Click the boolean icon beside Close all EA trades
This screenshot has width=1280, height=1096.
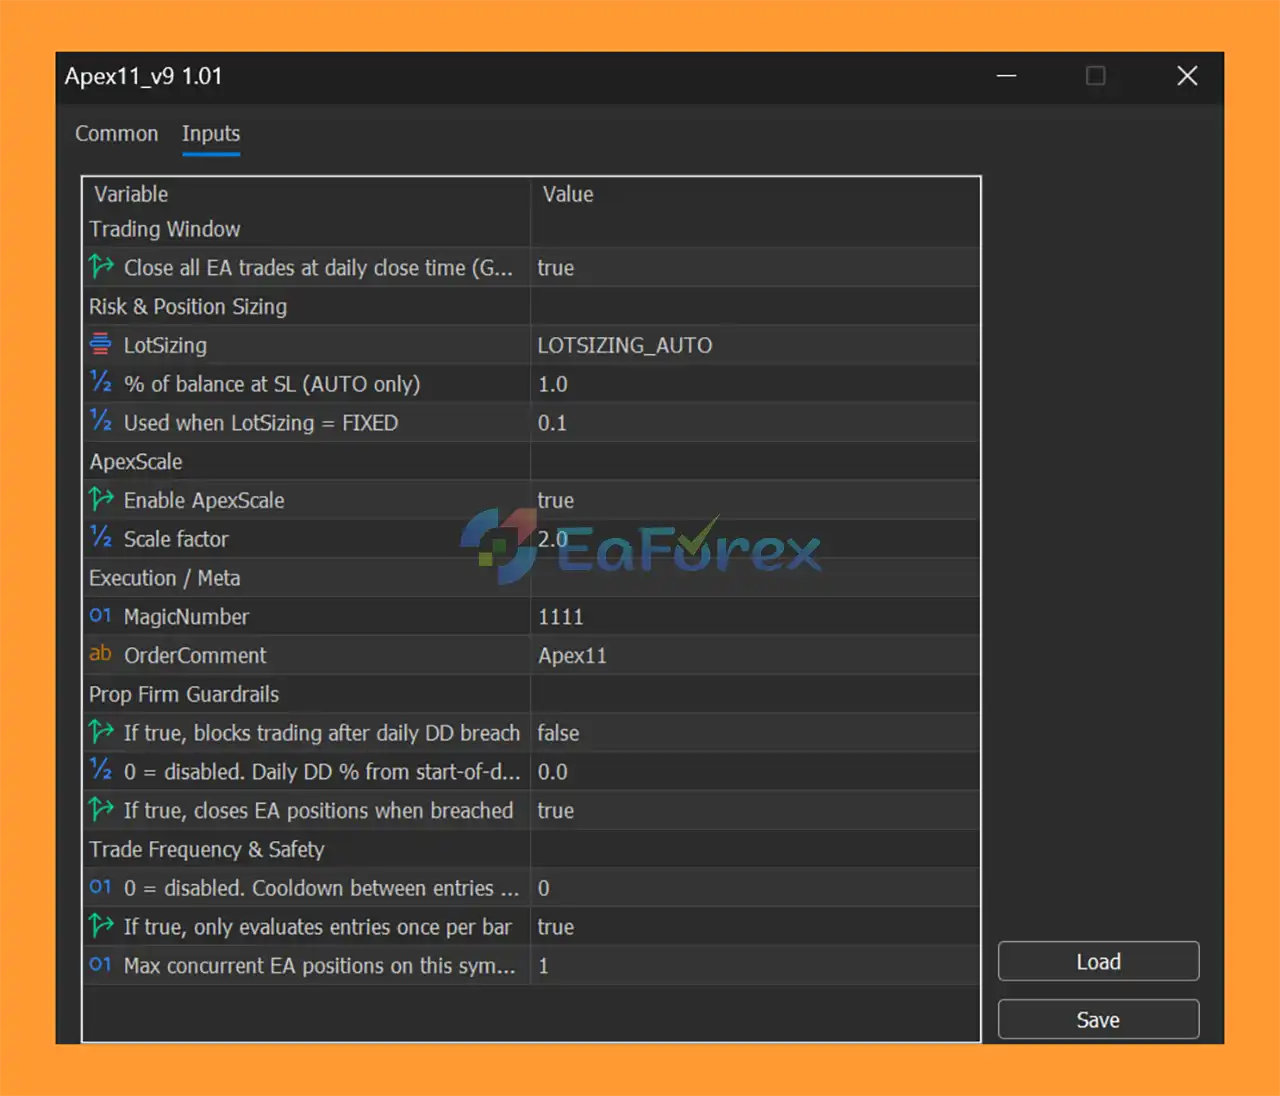coord(101,267)
